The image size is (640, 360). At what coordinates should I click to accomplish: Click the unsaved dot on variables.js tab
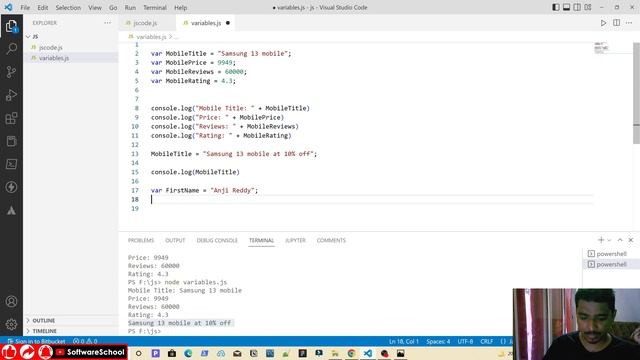(228, 23)
